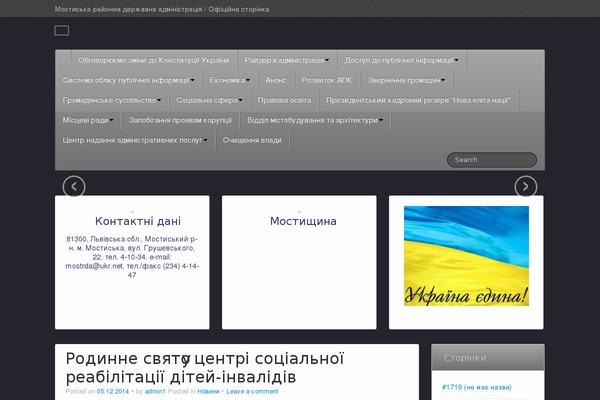This screenshot has width=600, height=400.
Task: Click the Мостищина card heading
Action: (303, 221)
